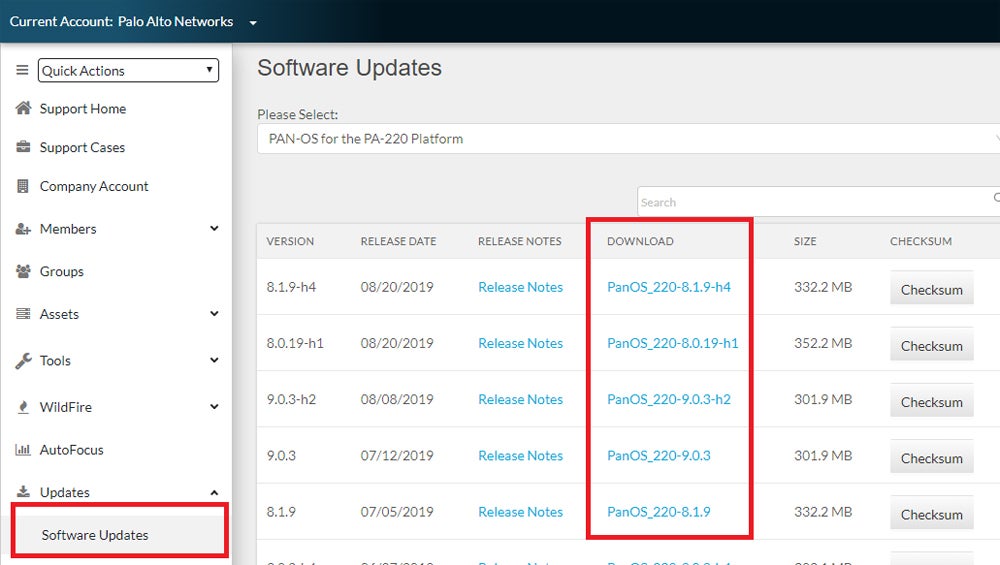Viewport: 1000px width, 565px height.
Task: Select Software Updates in the sidebar
Action: click(x=95, y=535)
